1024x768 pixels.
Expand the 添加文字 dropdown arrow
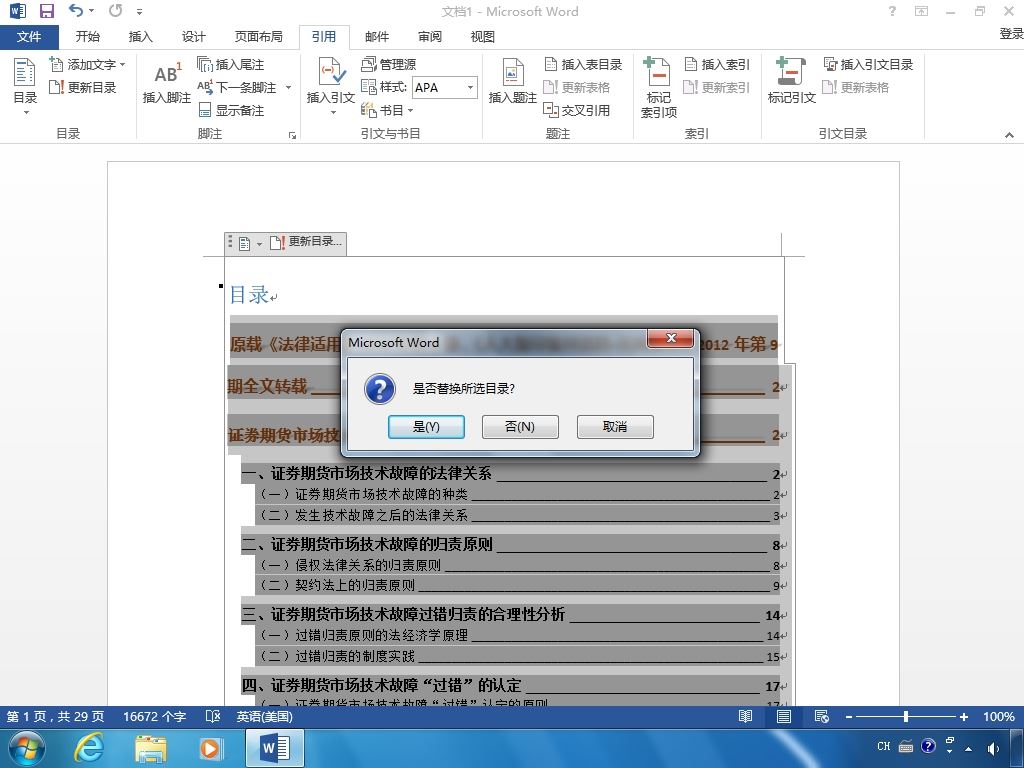coord(122,65)
